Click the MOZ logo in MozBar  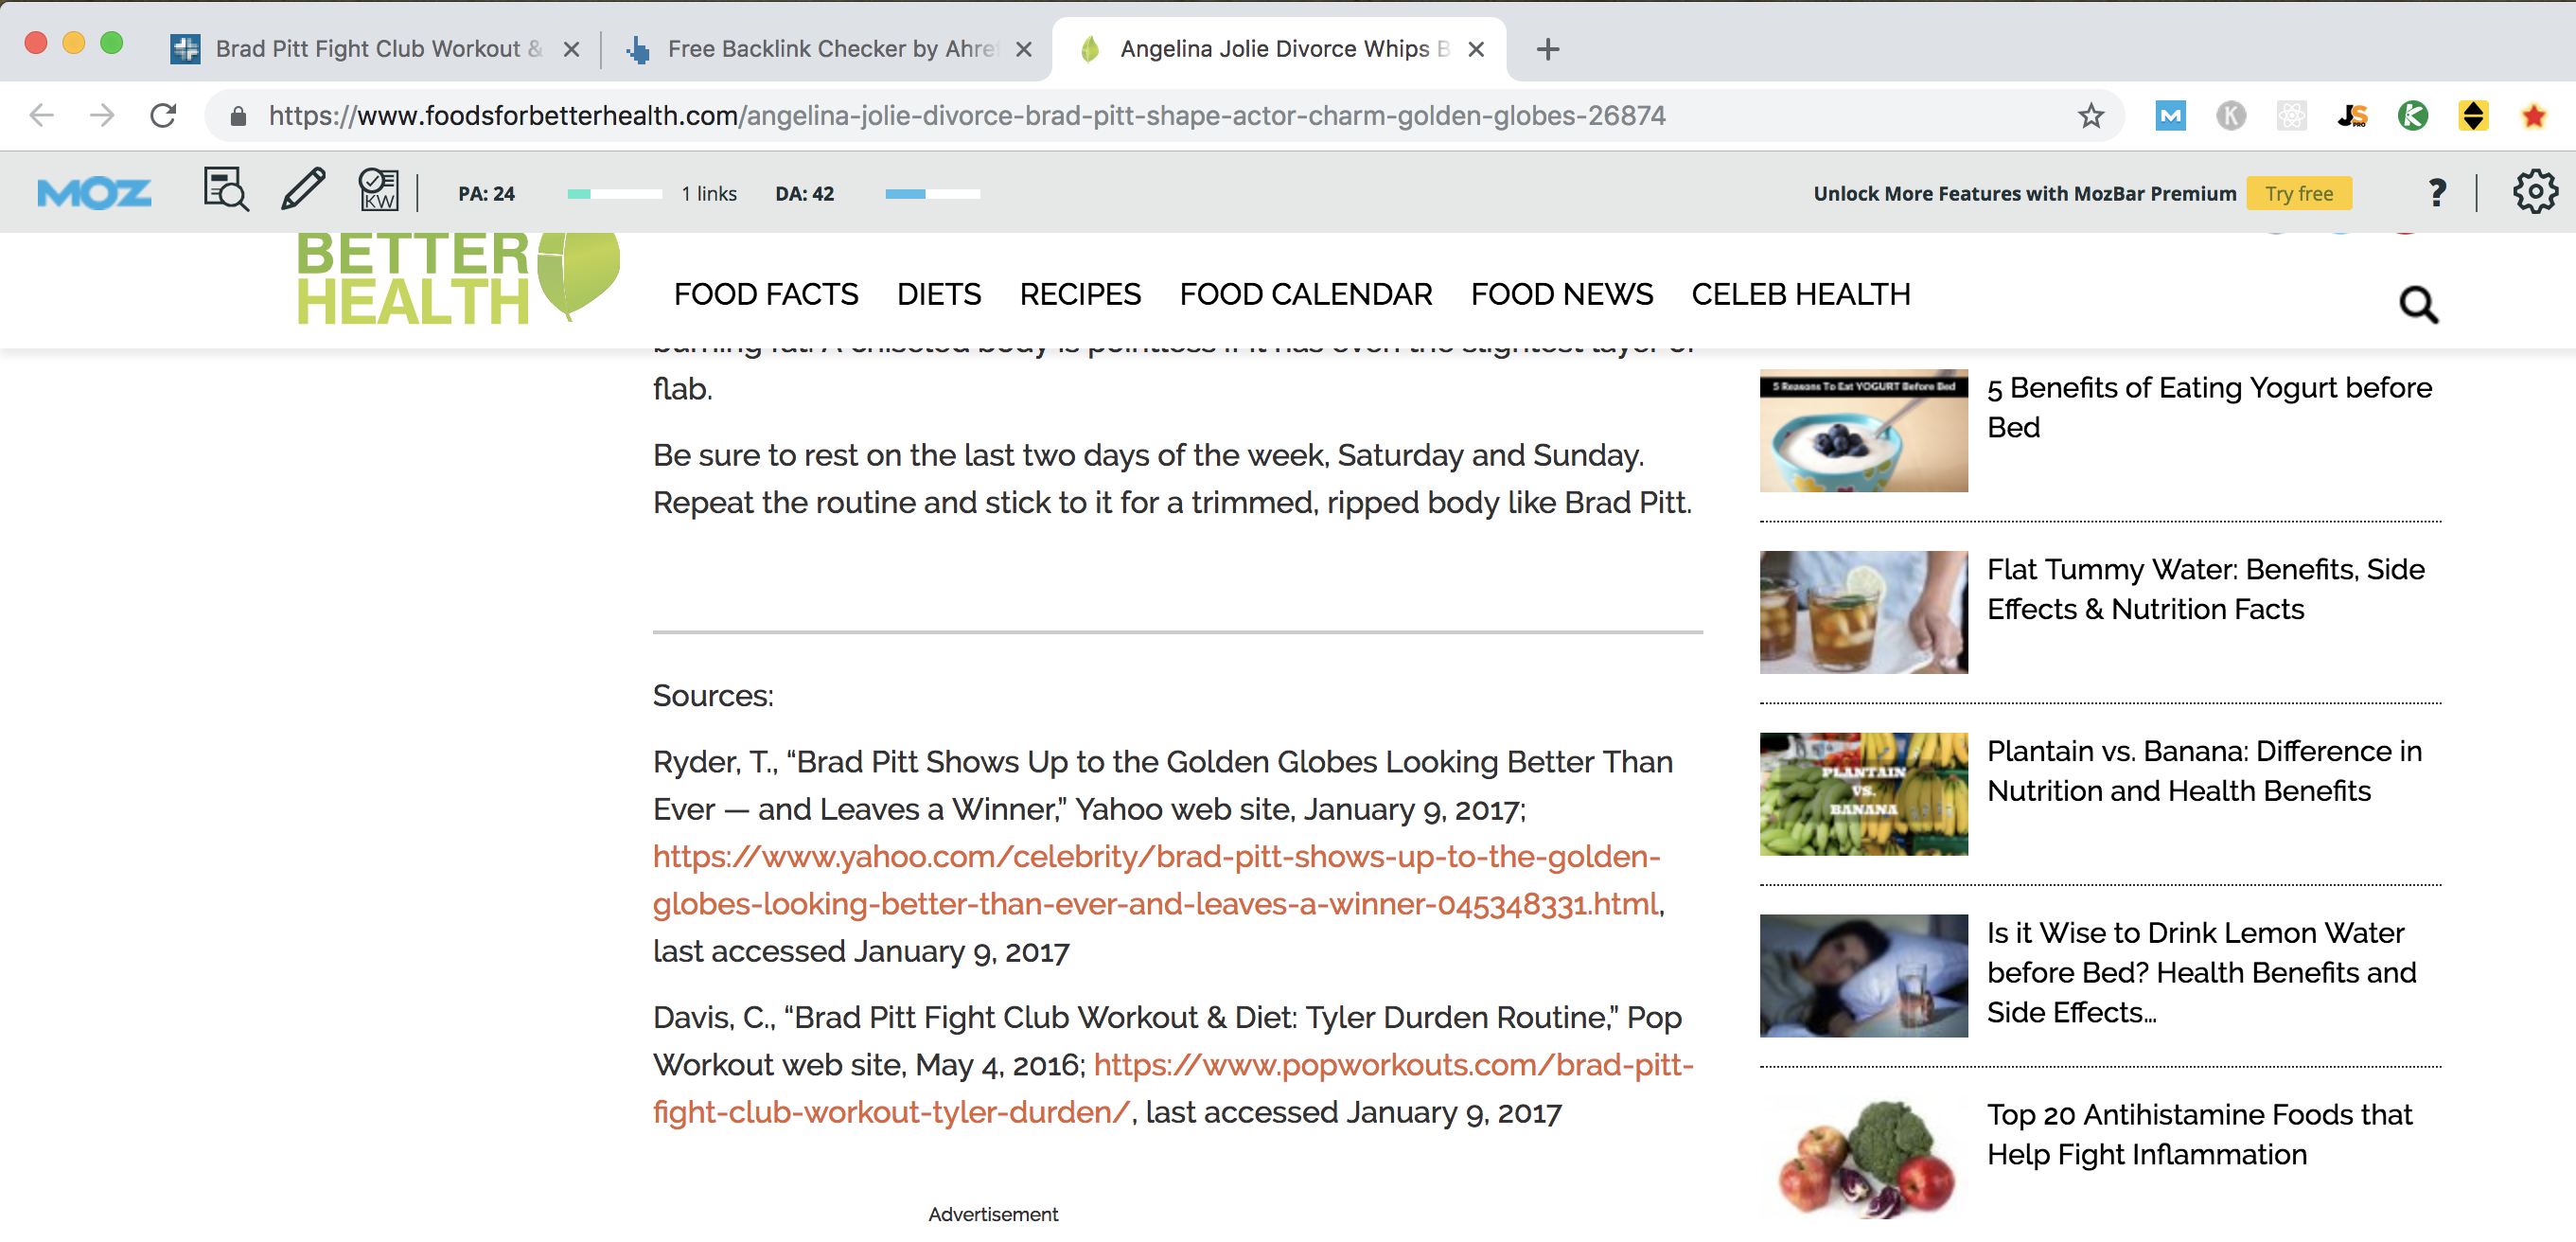pos(94,192)
